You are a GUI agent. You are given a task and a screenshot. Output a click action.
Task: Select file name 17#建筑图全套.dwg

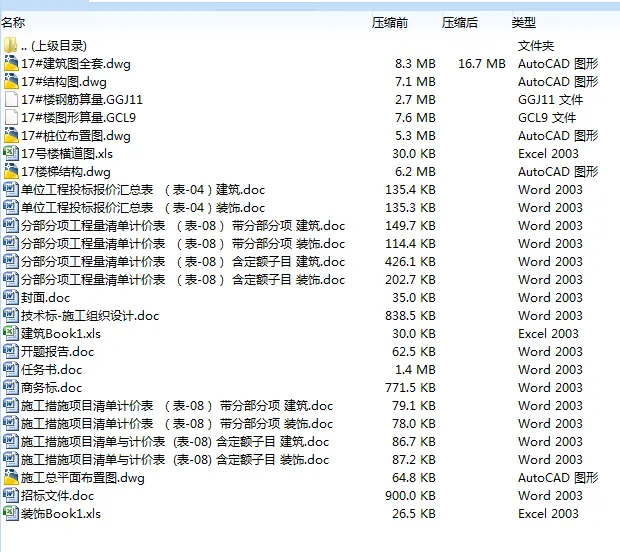[x=76, y=64]
